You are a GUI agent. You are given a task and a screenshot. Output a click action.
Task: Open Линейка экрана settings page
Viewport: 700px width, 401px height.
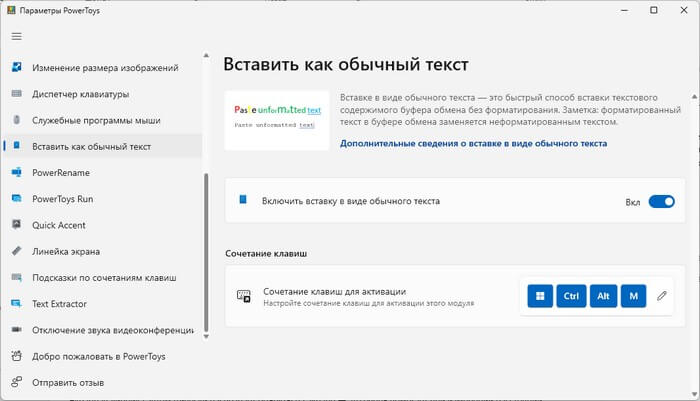(66, 252)
